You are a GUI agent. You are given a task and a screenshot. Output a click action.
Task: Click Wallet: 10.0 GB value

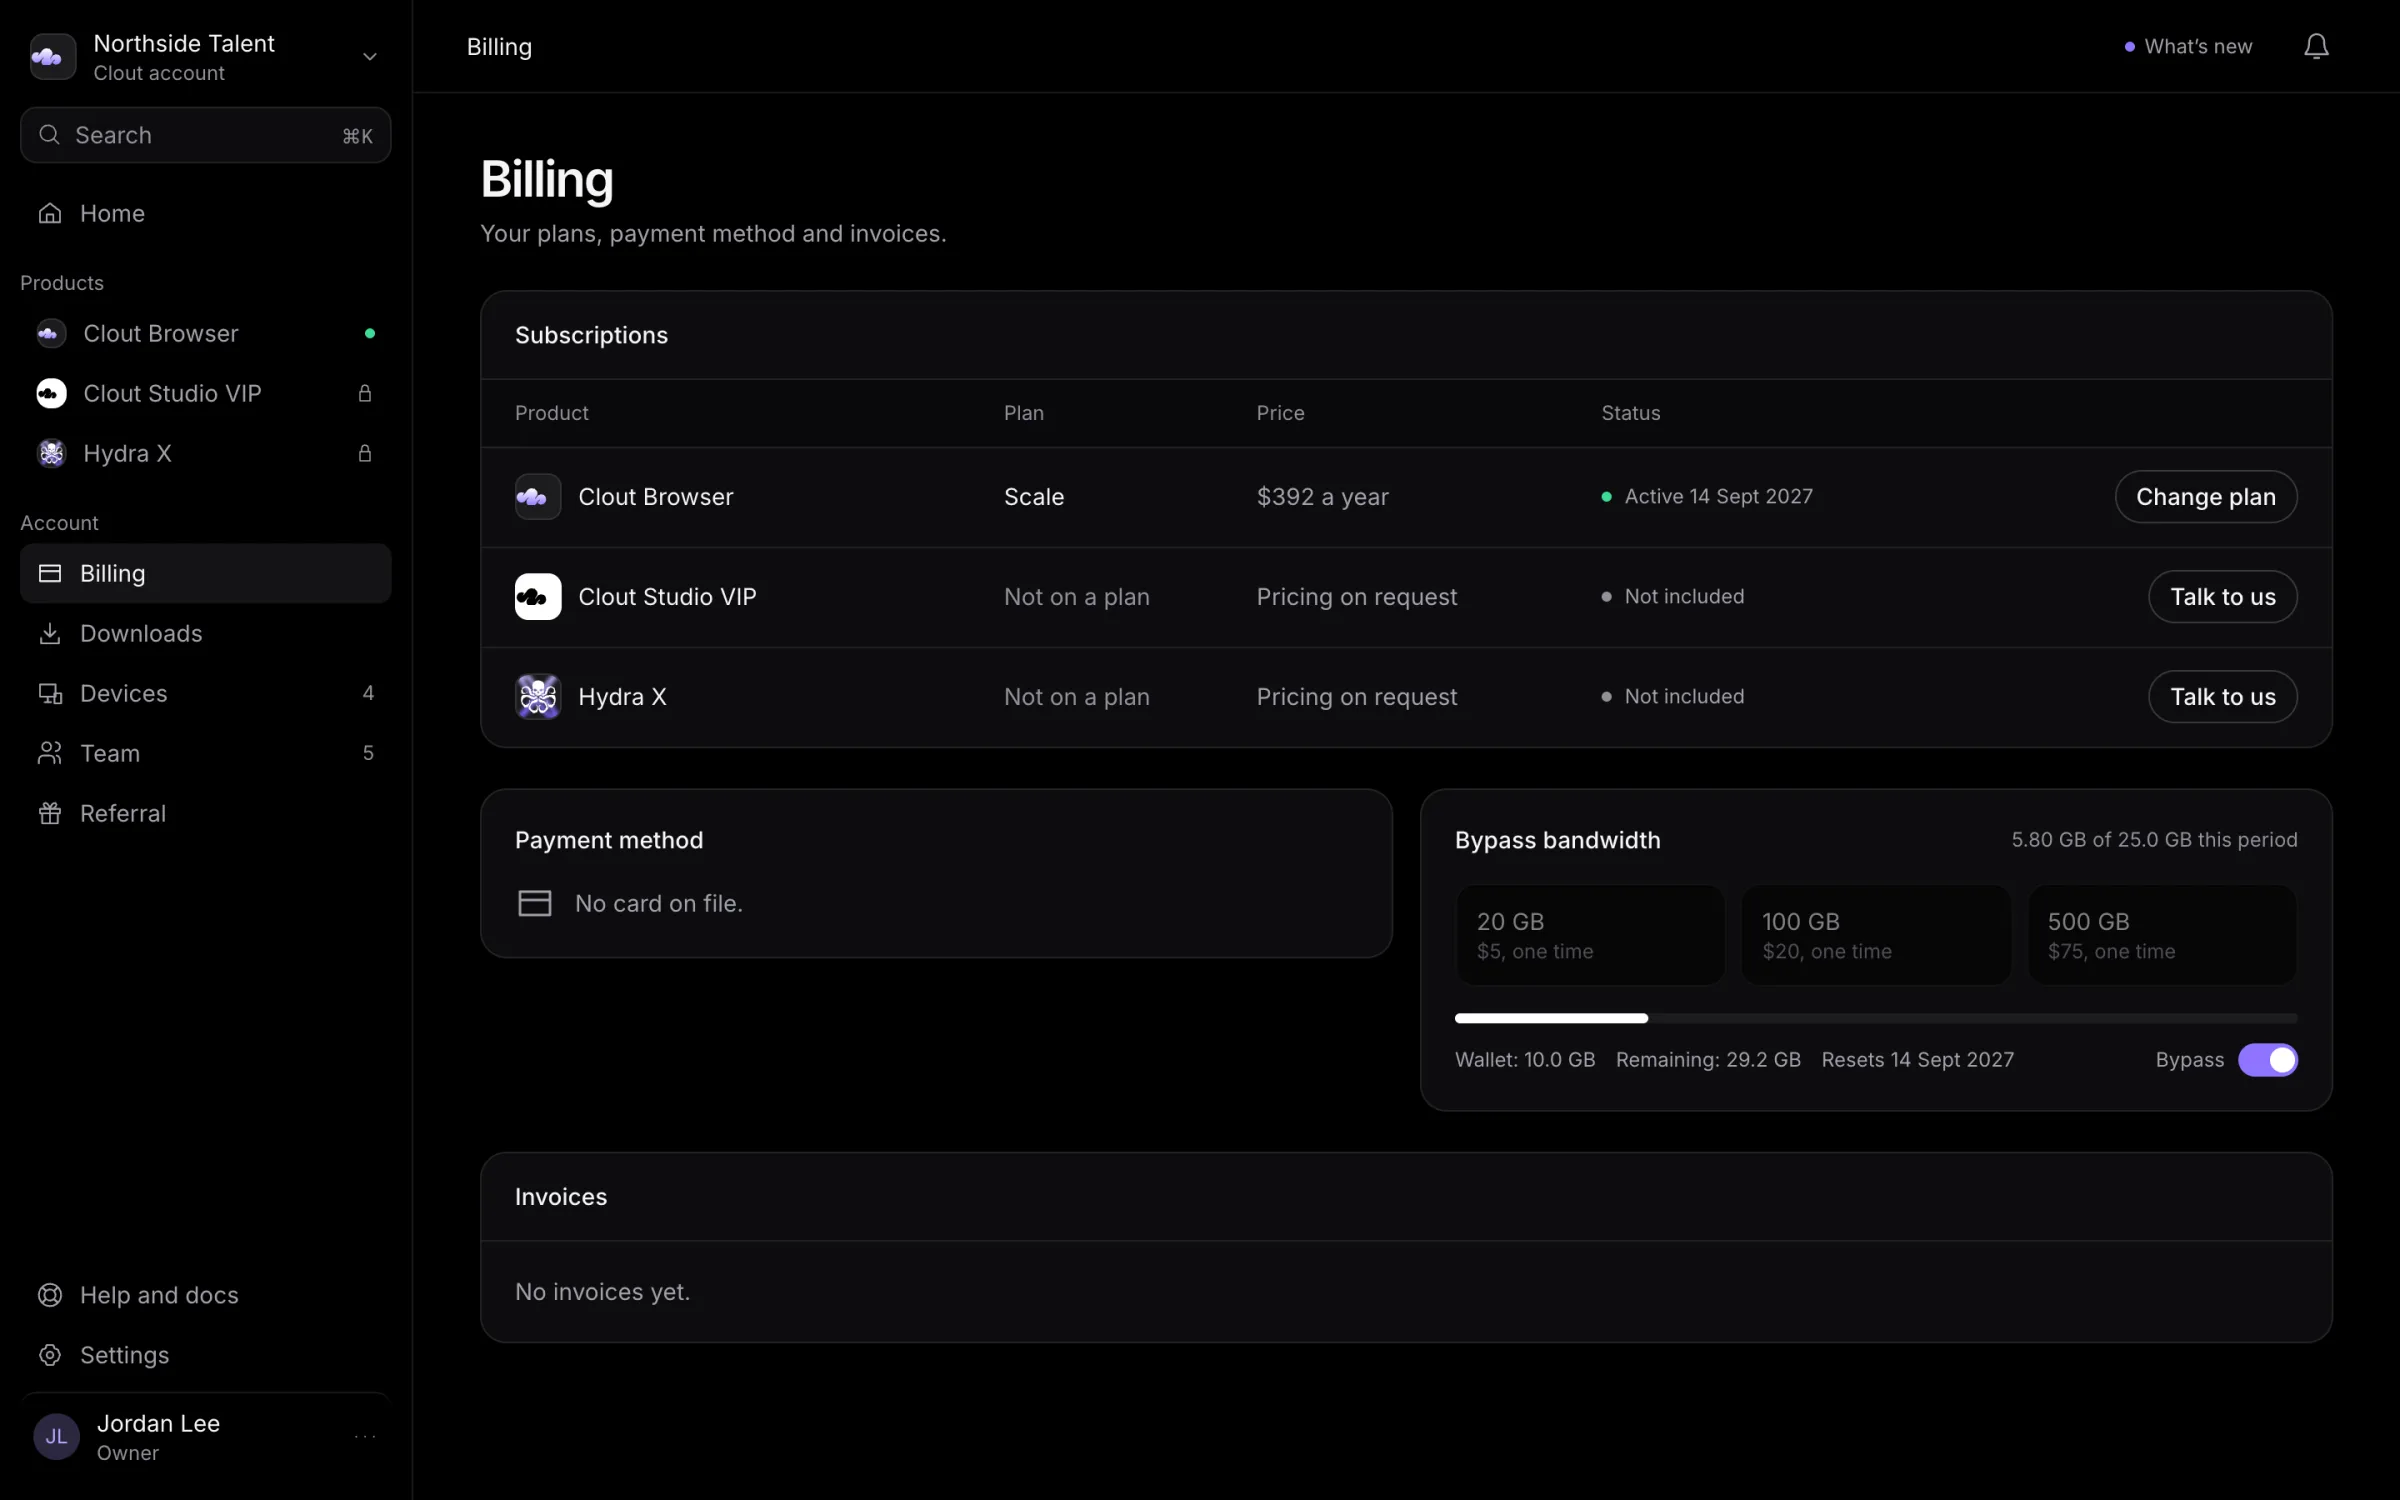(x=1525, y=1060)
